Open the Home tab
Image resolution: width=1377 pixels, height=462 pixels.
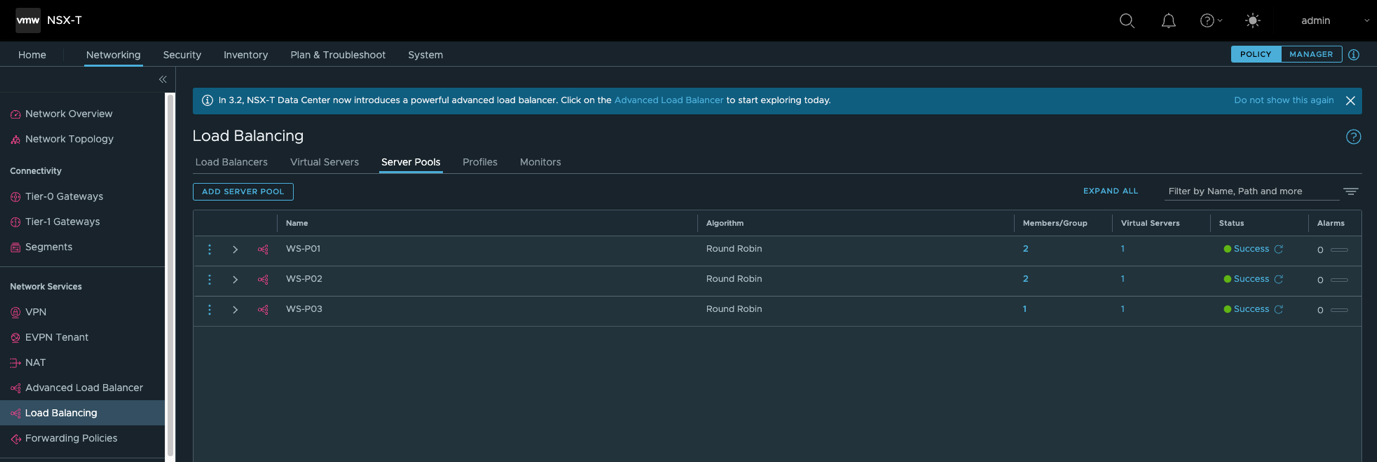[32, 55]
